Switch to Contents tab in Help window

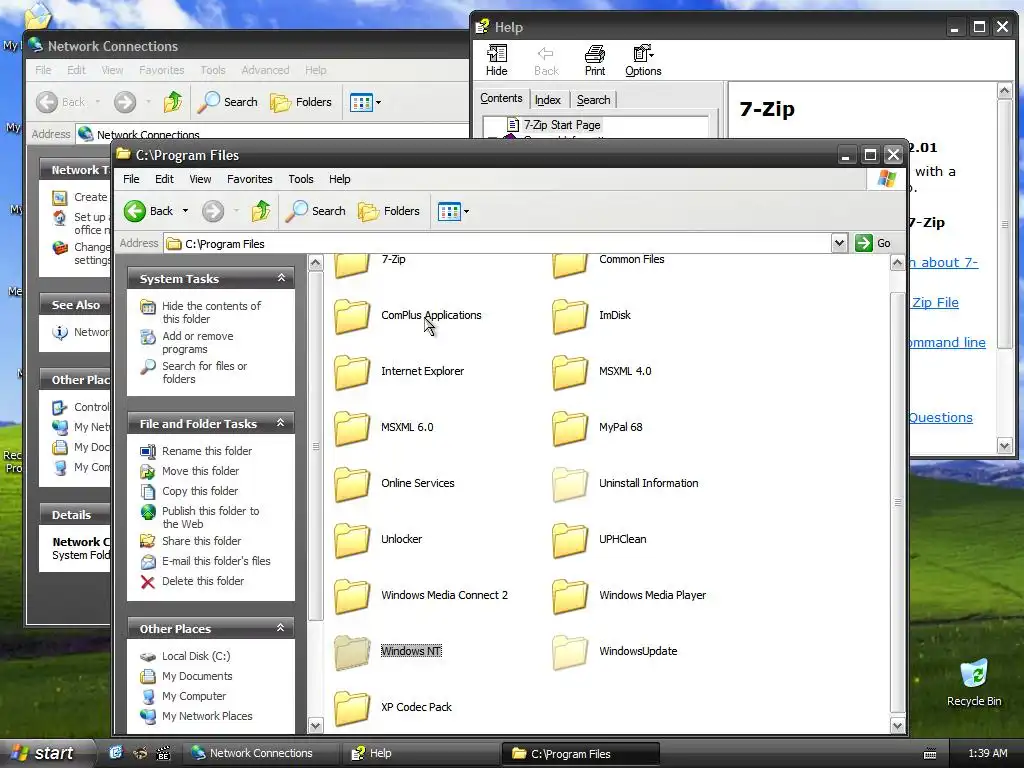tap(501, 98)
